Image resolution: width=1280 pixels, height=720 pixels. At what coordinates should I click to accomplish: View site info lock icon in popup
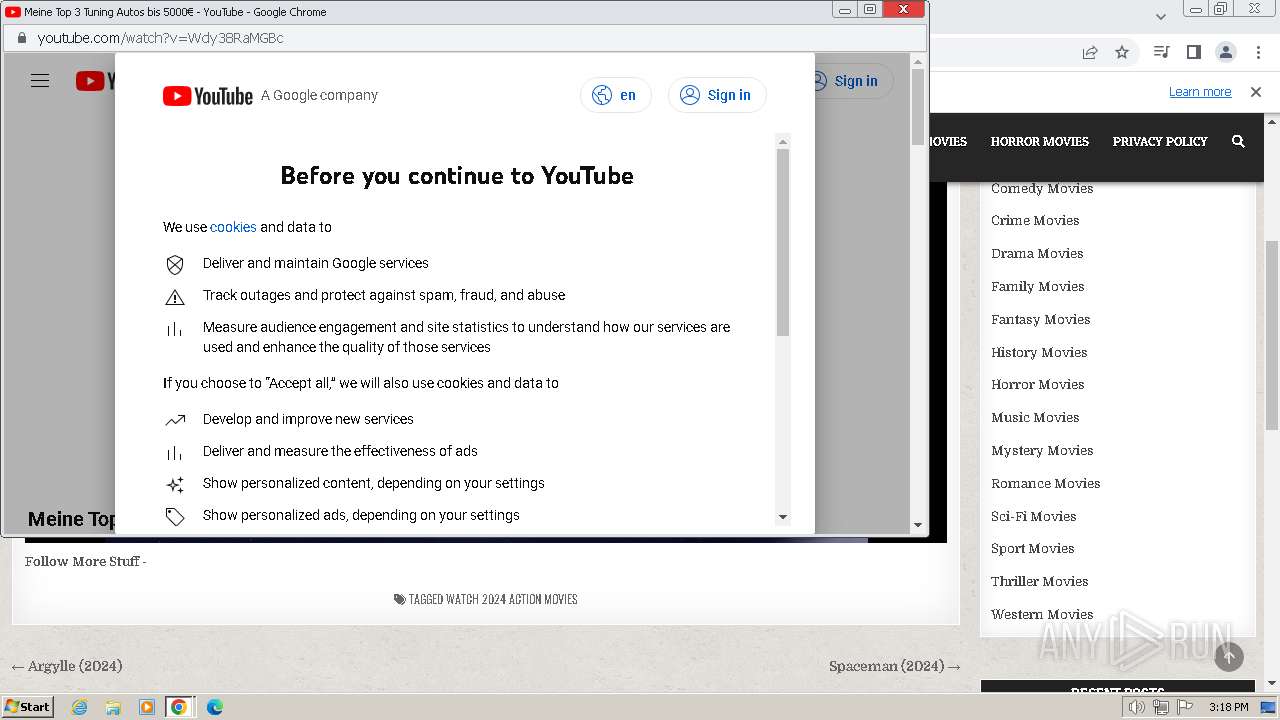(21, 38)
